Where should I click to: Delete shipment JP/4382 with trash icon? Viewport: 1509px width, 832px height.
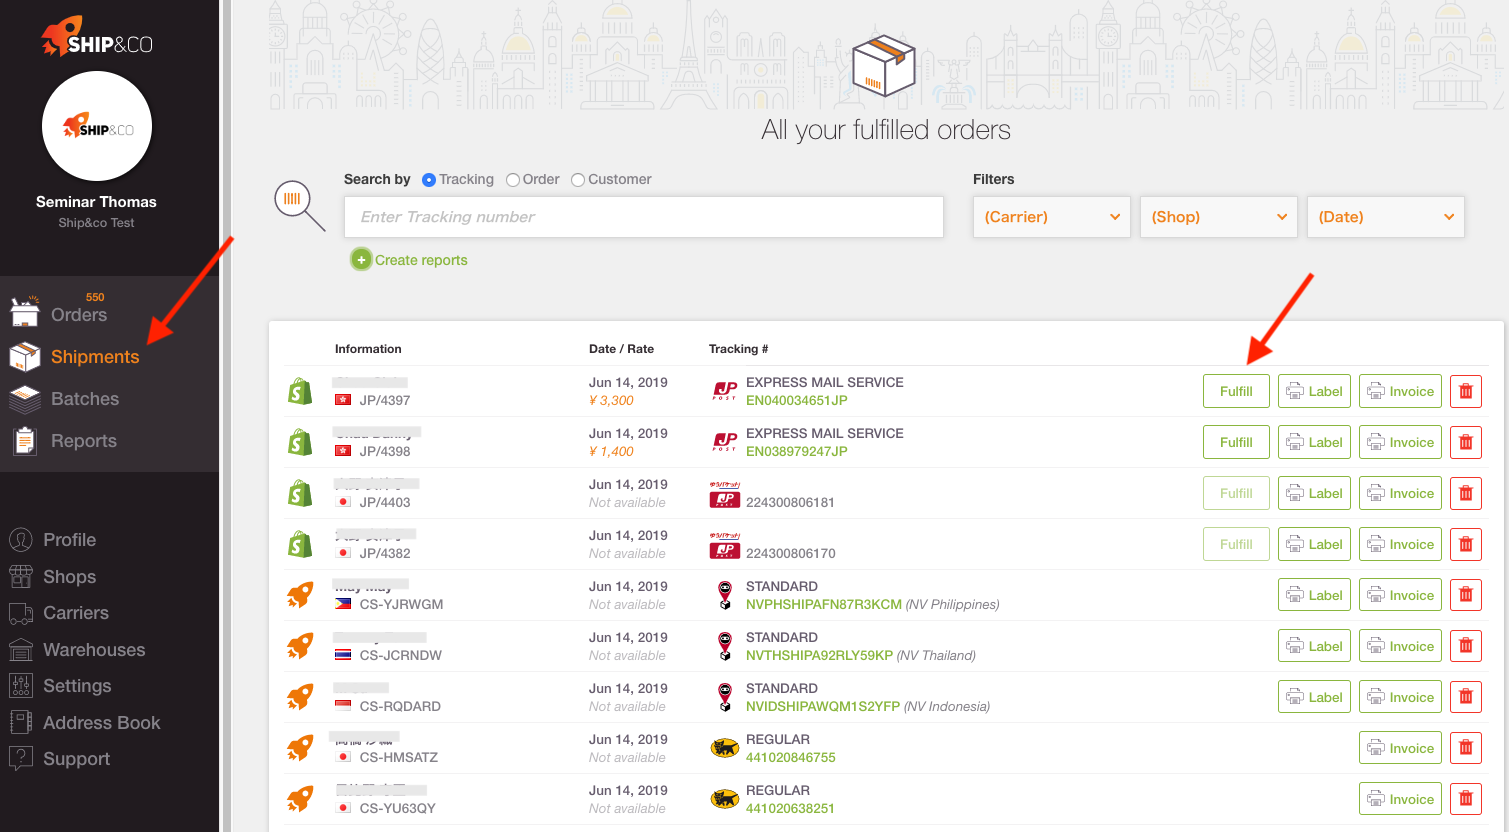click(1466, 544)
